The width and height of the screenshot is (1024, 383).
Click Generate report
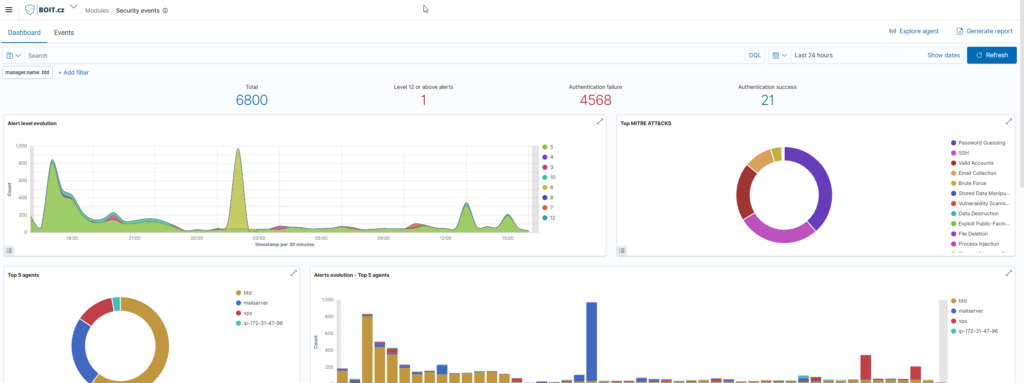point(985,31)
